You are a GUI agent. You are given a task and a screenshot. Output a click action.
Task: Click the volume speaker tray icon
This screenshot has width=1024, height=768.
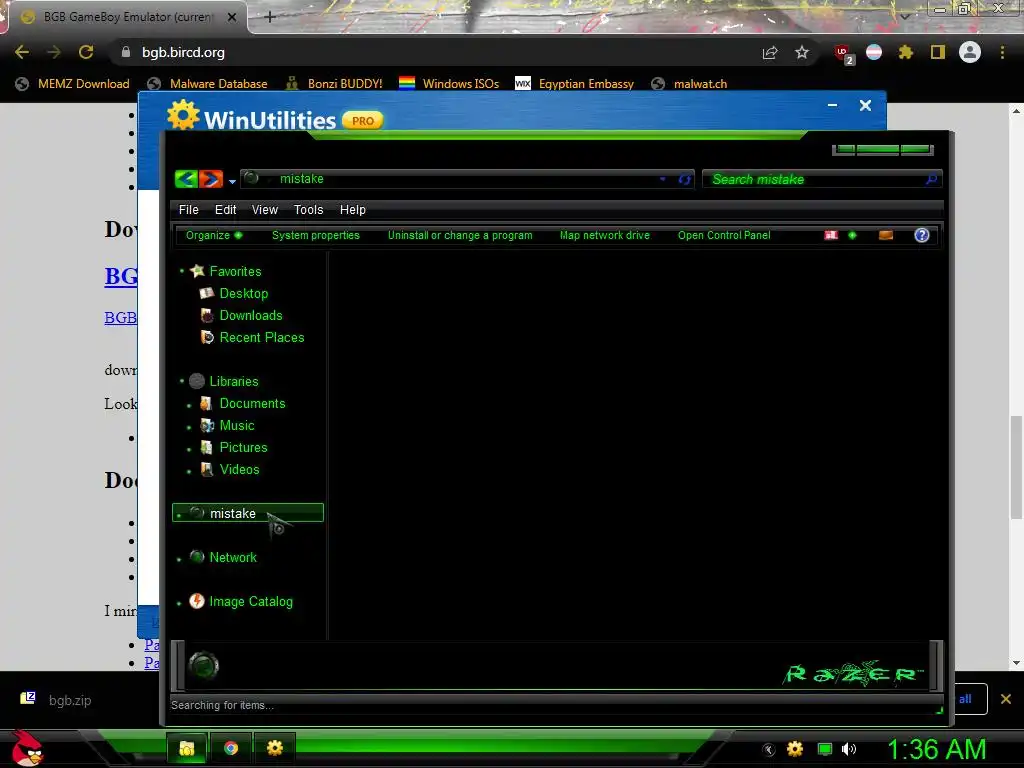click(849, 749)
